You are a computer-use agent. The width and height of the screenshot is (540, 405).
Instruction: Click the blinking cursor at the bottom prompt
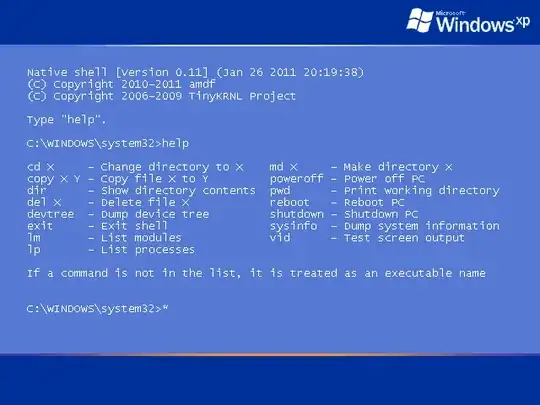pyautogui.click(x=165, y=307)
